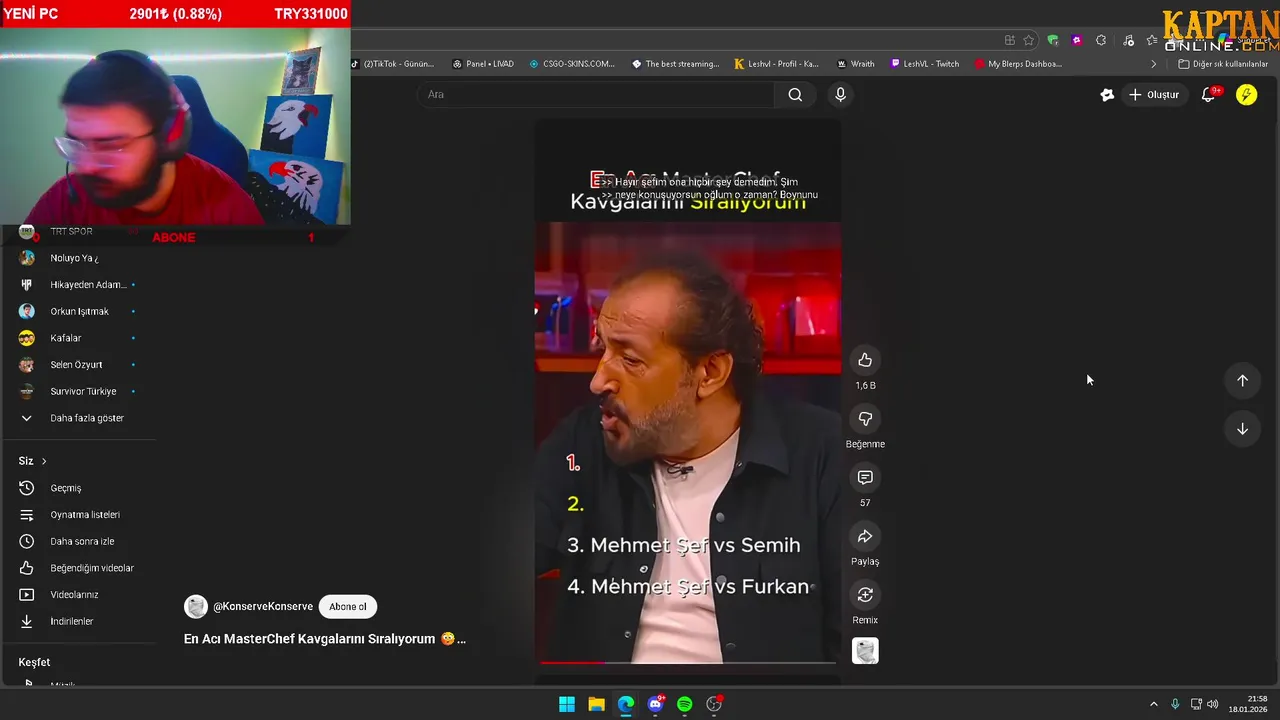1280x720 pixels.
Task: Open the @KonserveKonserve channel link
Action: point(263,606)
